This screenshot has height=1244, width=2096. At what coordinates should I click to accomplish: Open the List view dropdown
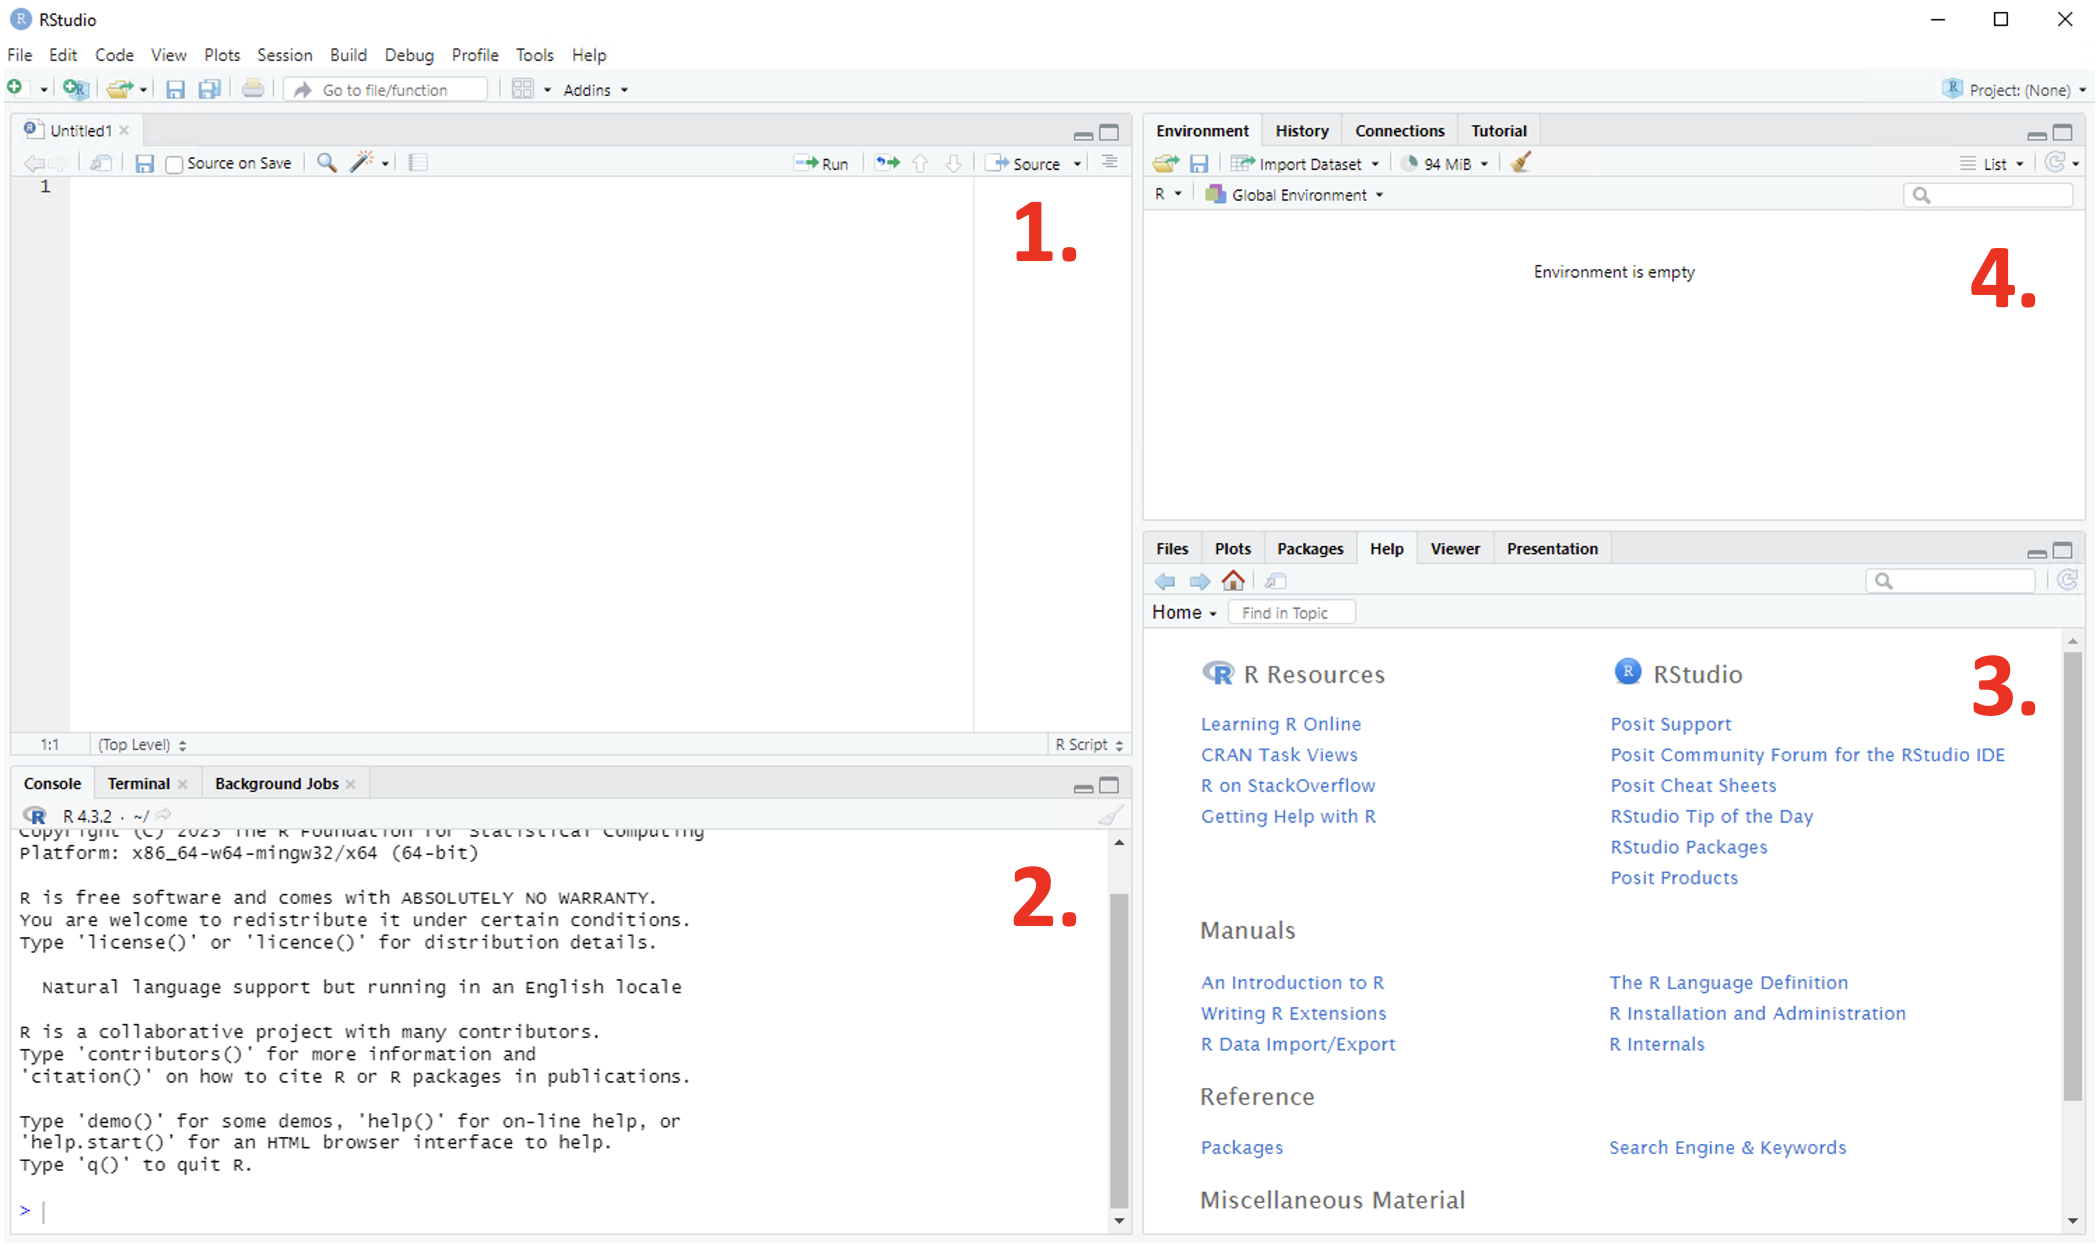click(1992, 164)
